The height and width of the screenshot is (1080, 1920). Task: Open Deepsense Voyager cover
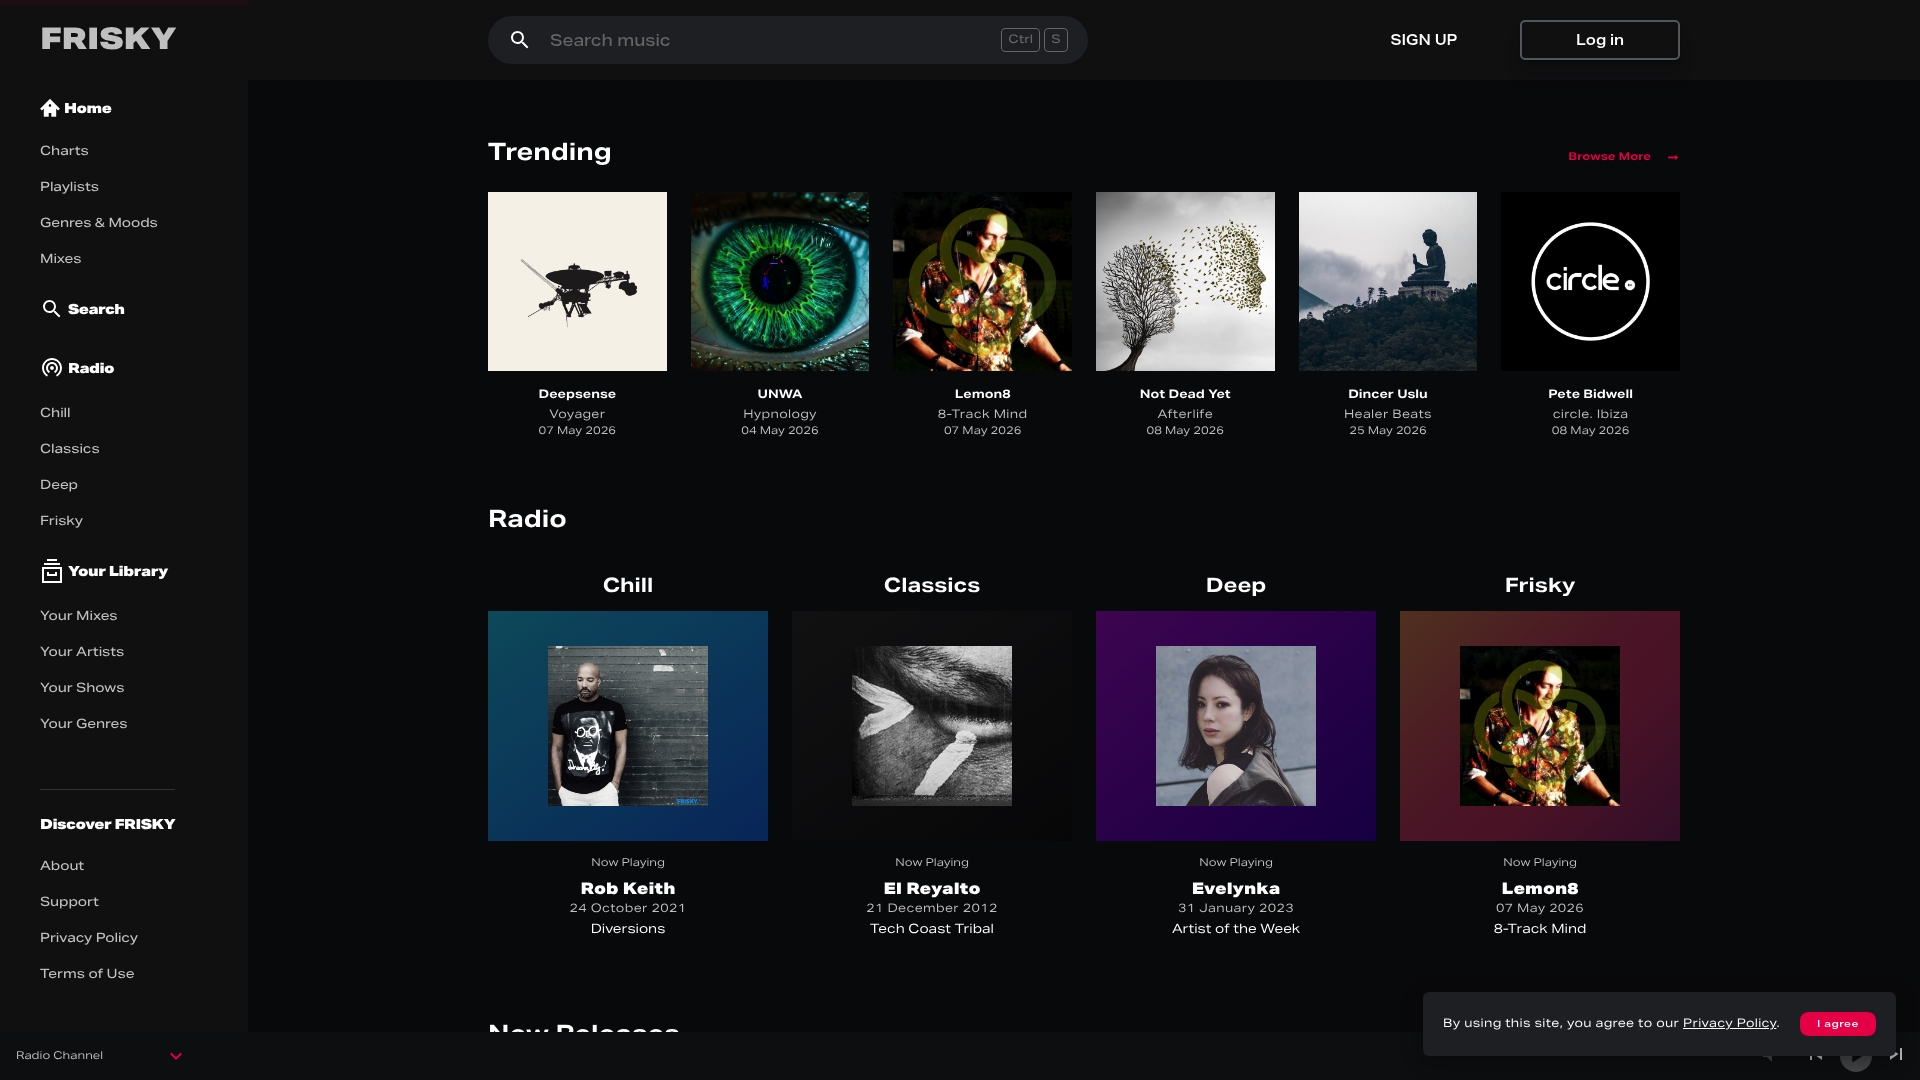(577, 281)
